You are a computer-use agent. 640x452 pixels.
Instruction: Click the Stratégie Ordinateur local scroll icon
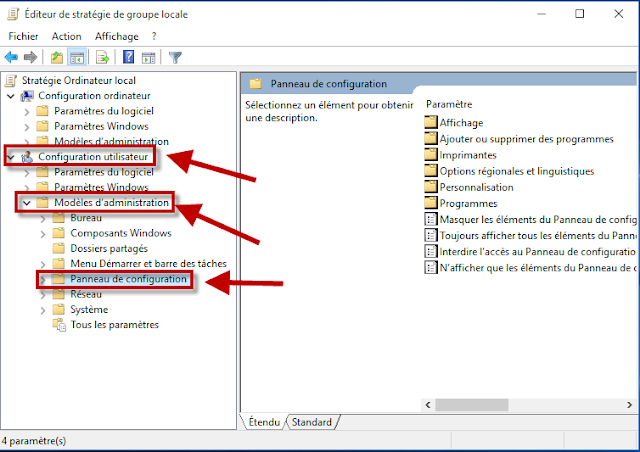pos(11,80)
